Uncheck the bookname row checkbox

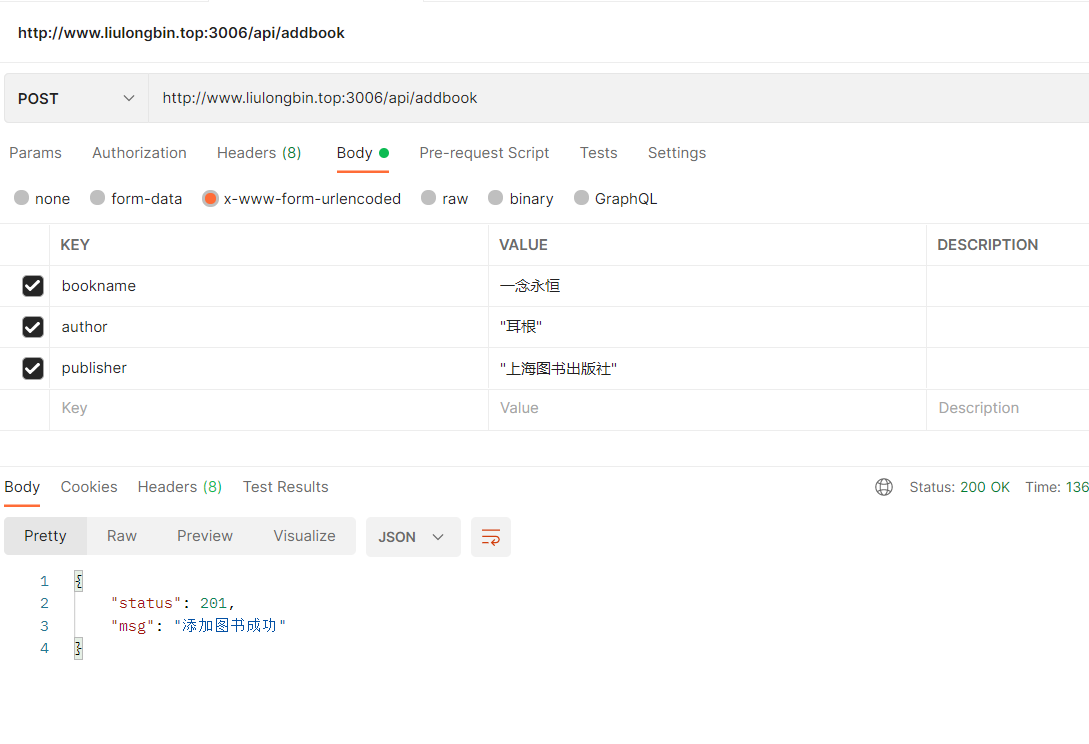click(33, 286)
